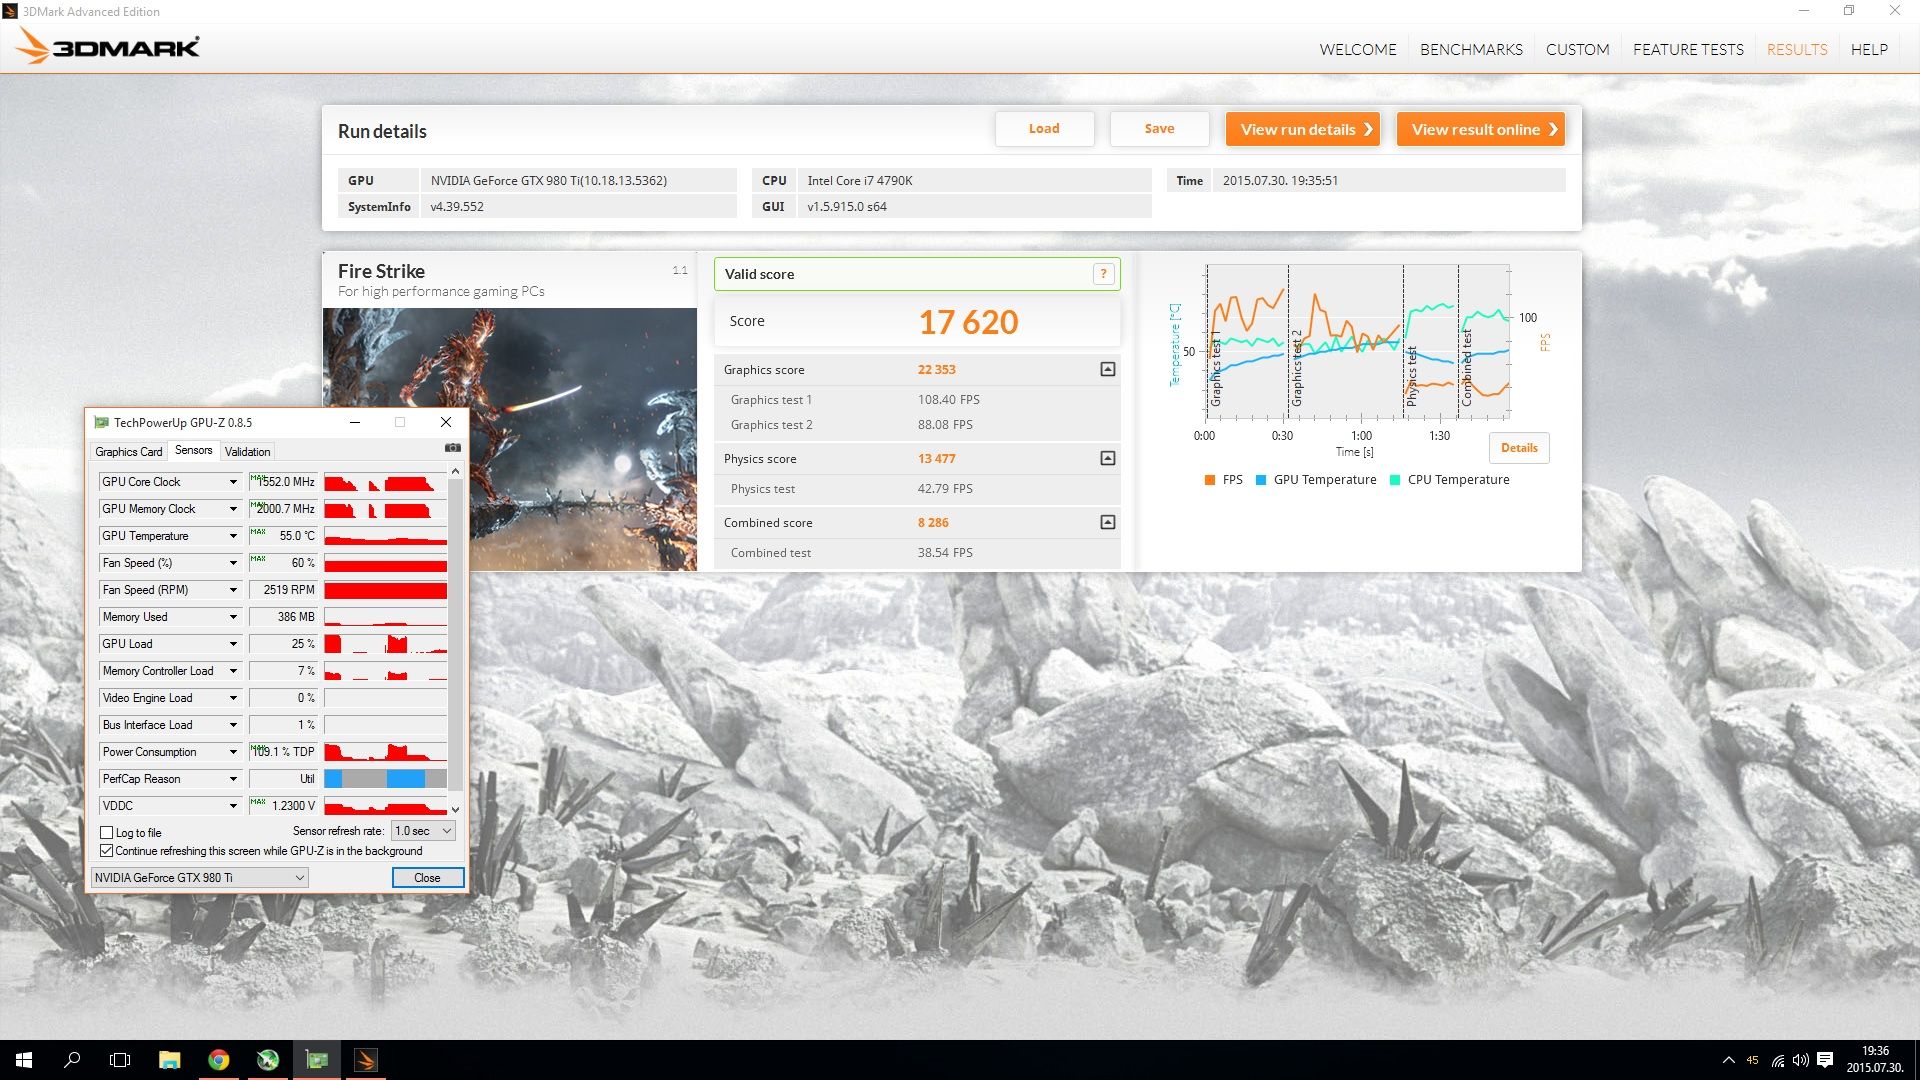The width and height of the screenshot is (1920, 1080).
Task: Collapse the Combined score section
Action: click(x=1108, y=523)
